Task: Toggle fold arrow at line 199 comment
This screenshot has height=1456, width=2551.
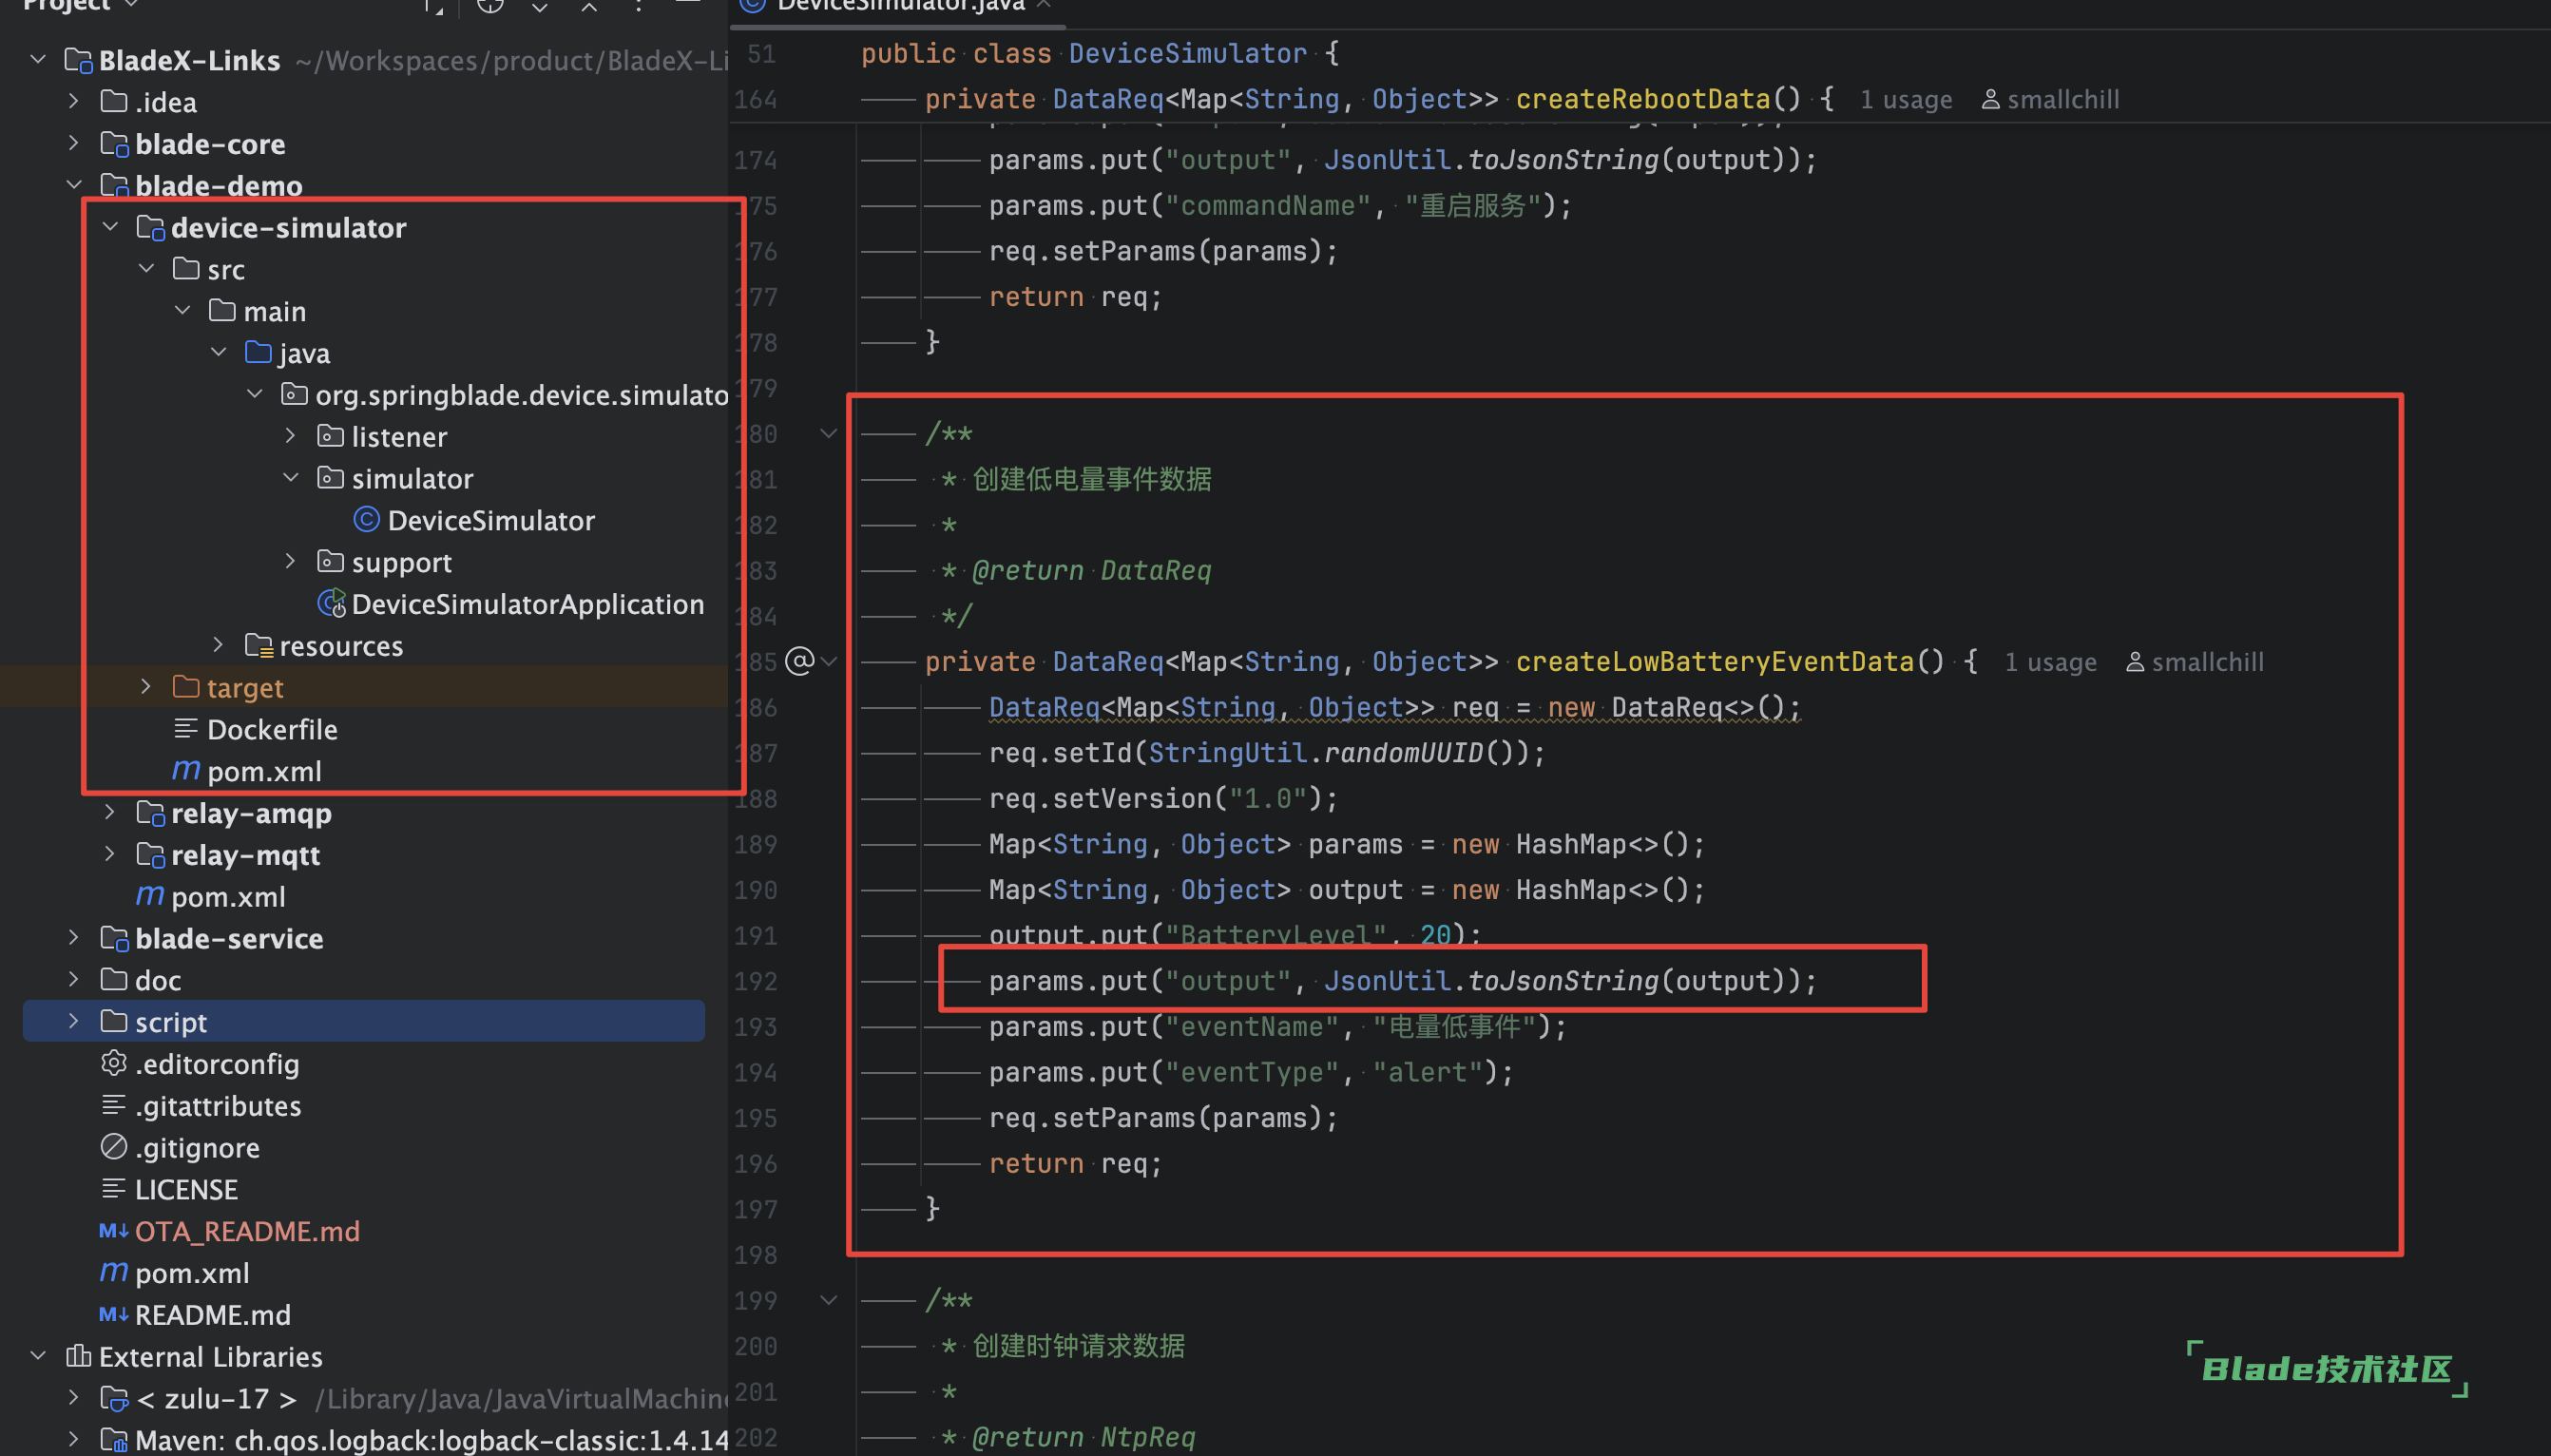Action: point(828,1300)
